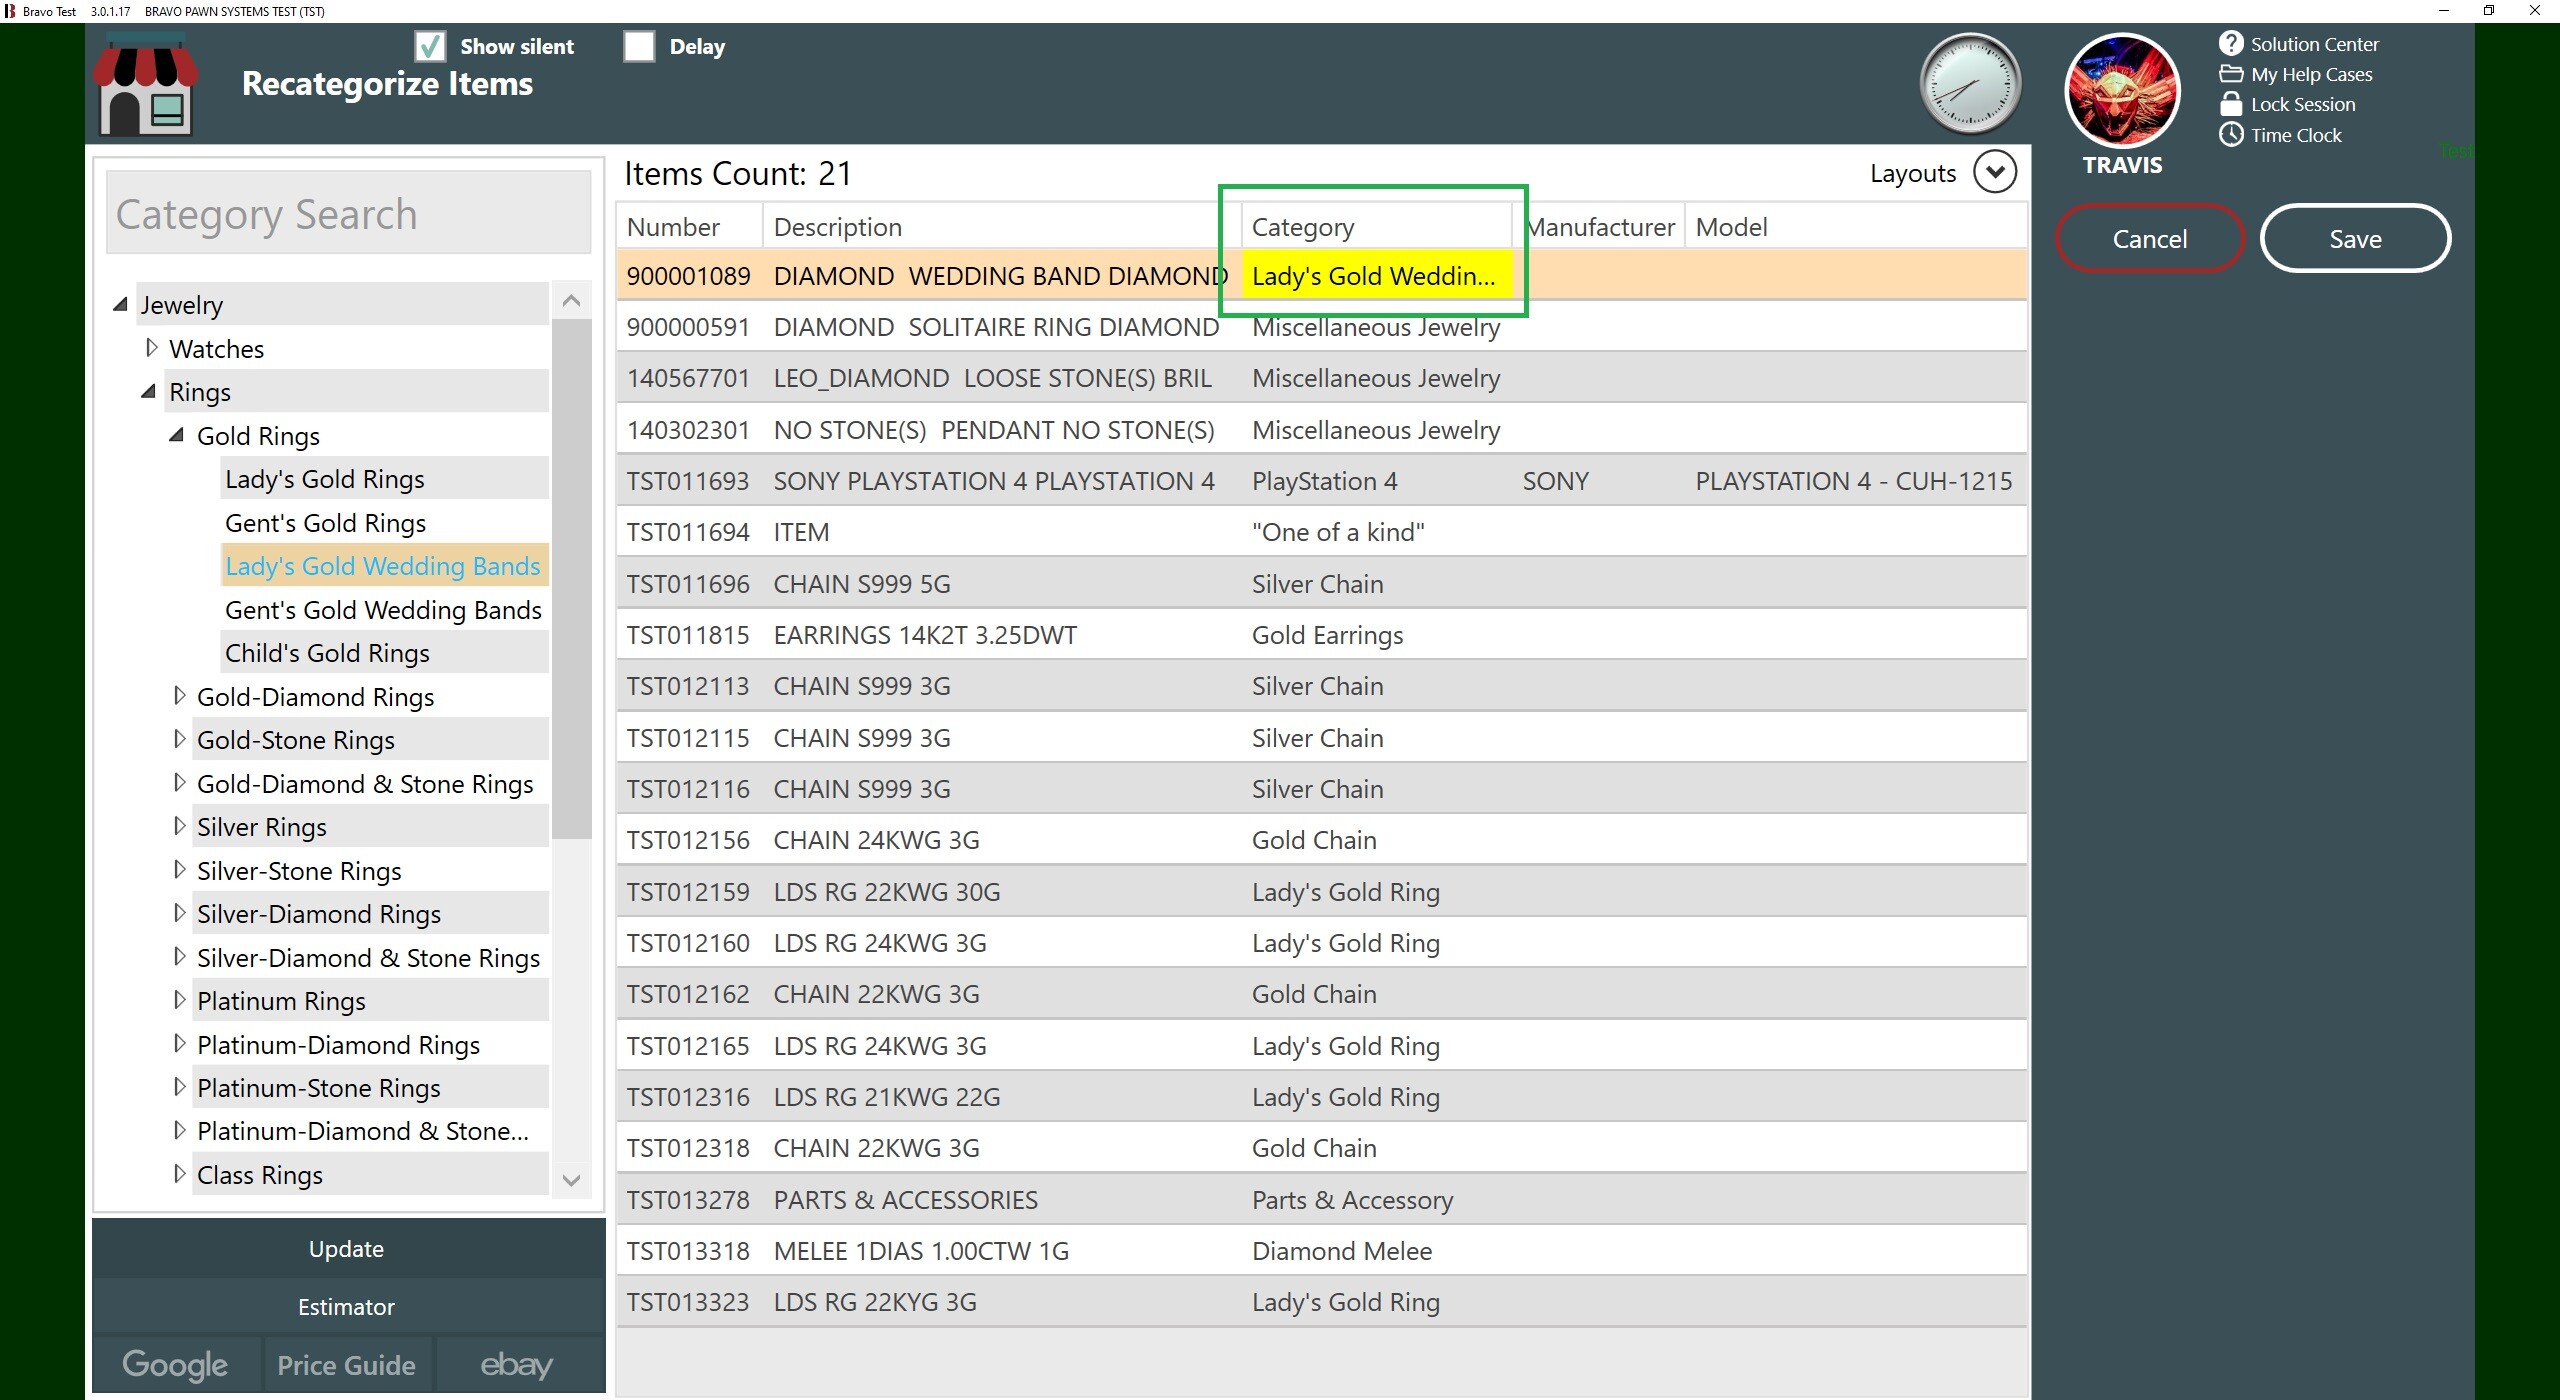The height and width of the screenshot is (1400, 2560).
Task: Select row TST013323 LDS RG 22KYG
Action: click(x=1322, y=1302)
